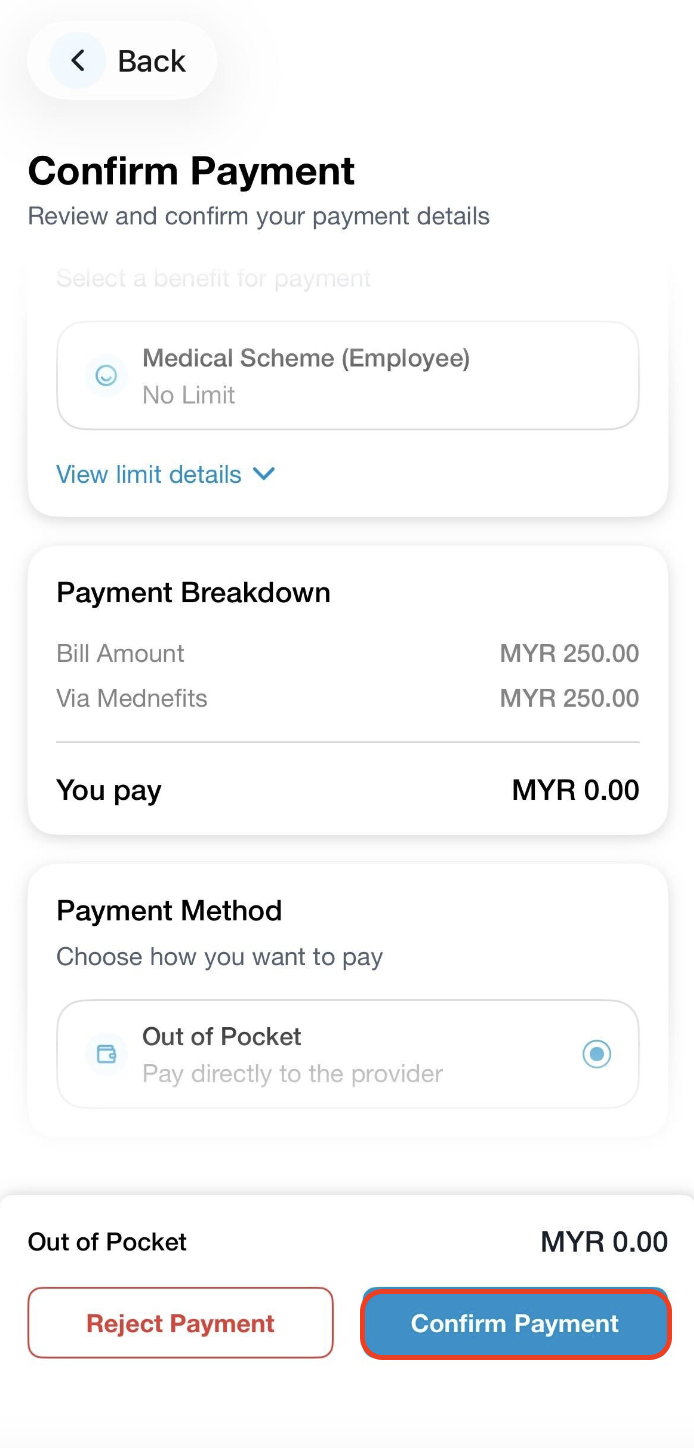Click the Medical Scheme smiley icon
The height and width of the screenshot is (1448, 694).
(106, 376)
